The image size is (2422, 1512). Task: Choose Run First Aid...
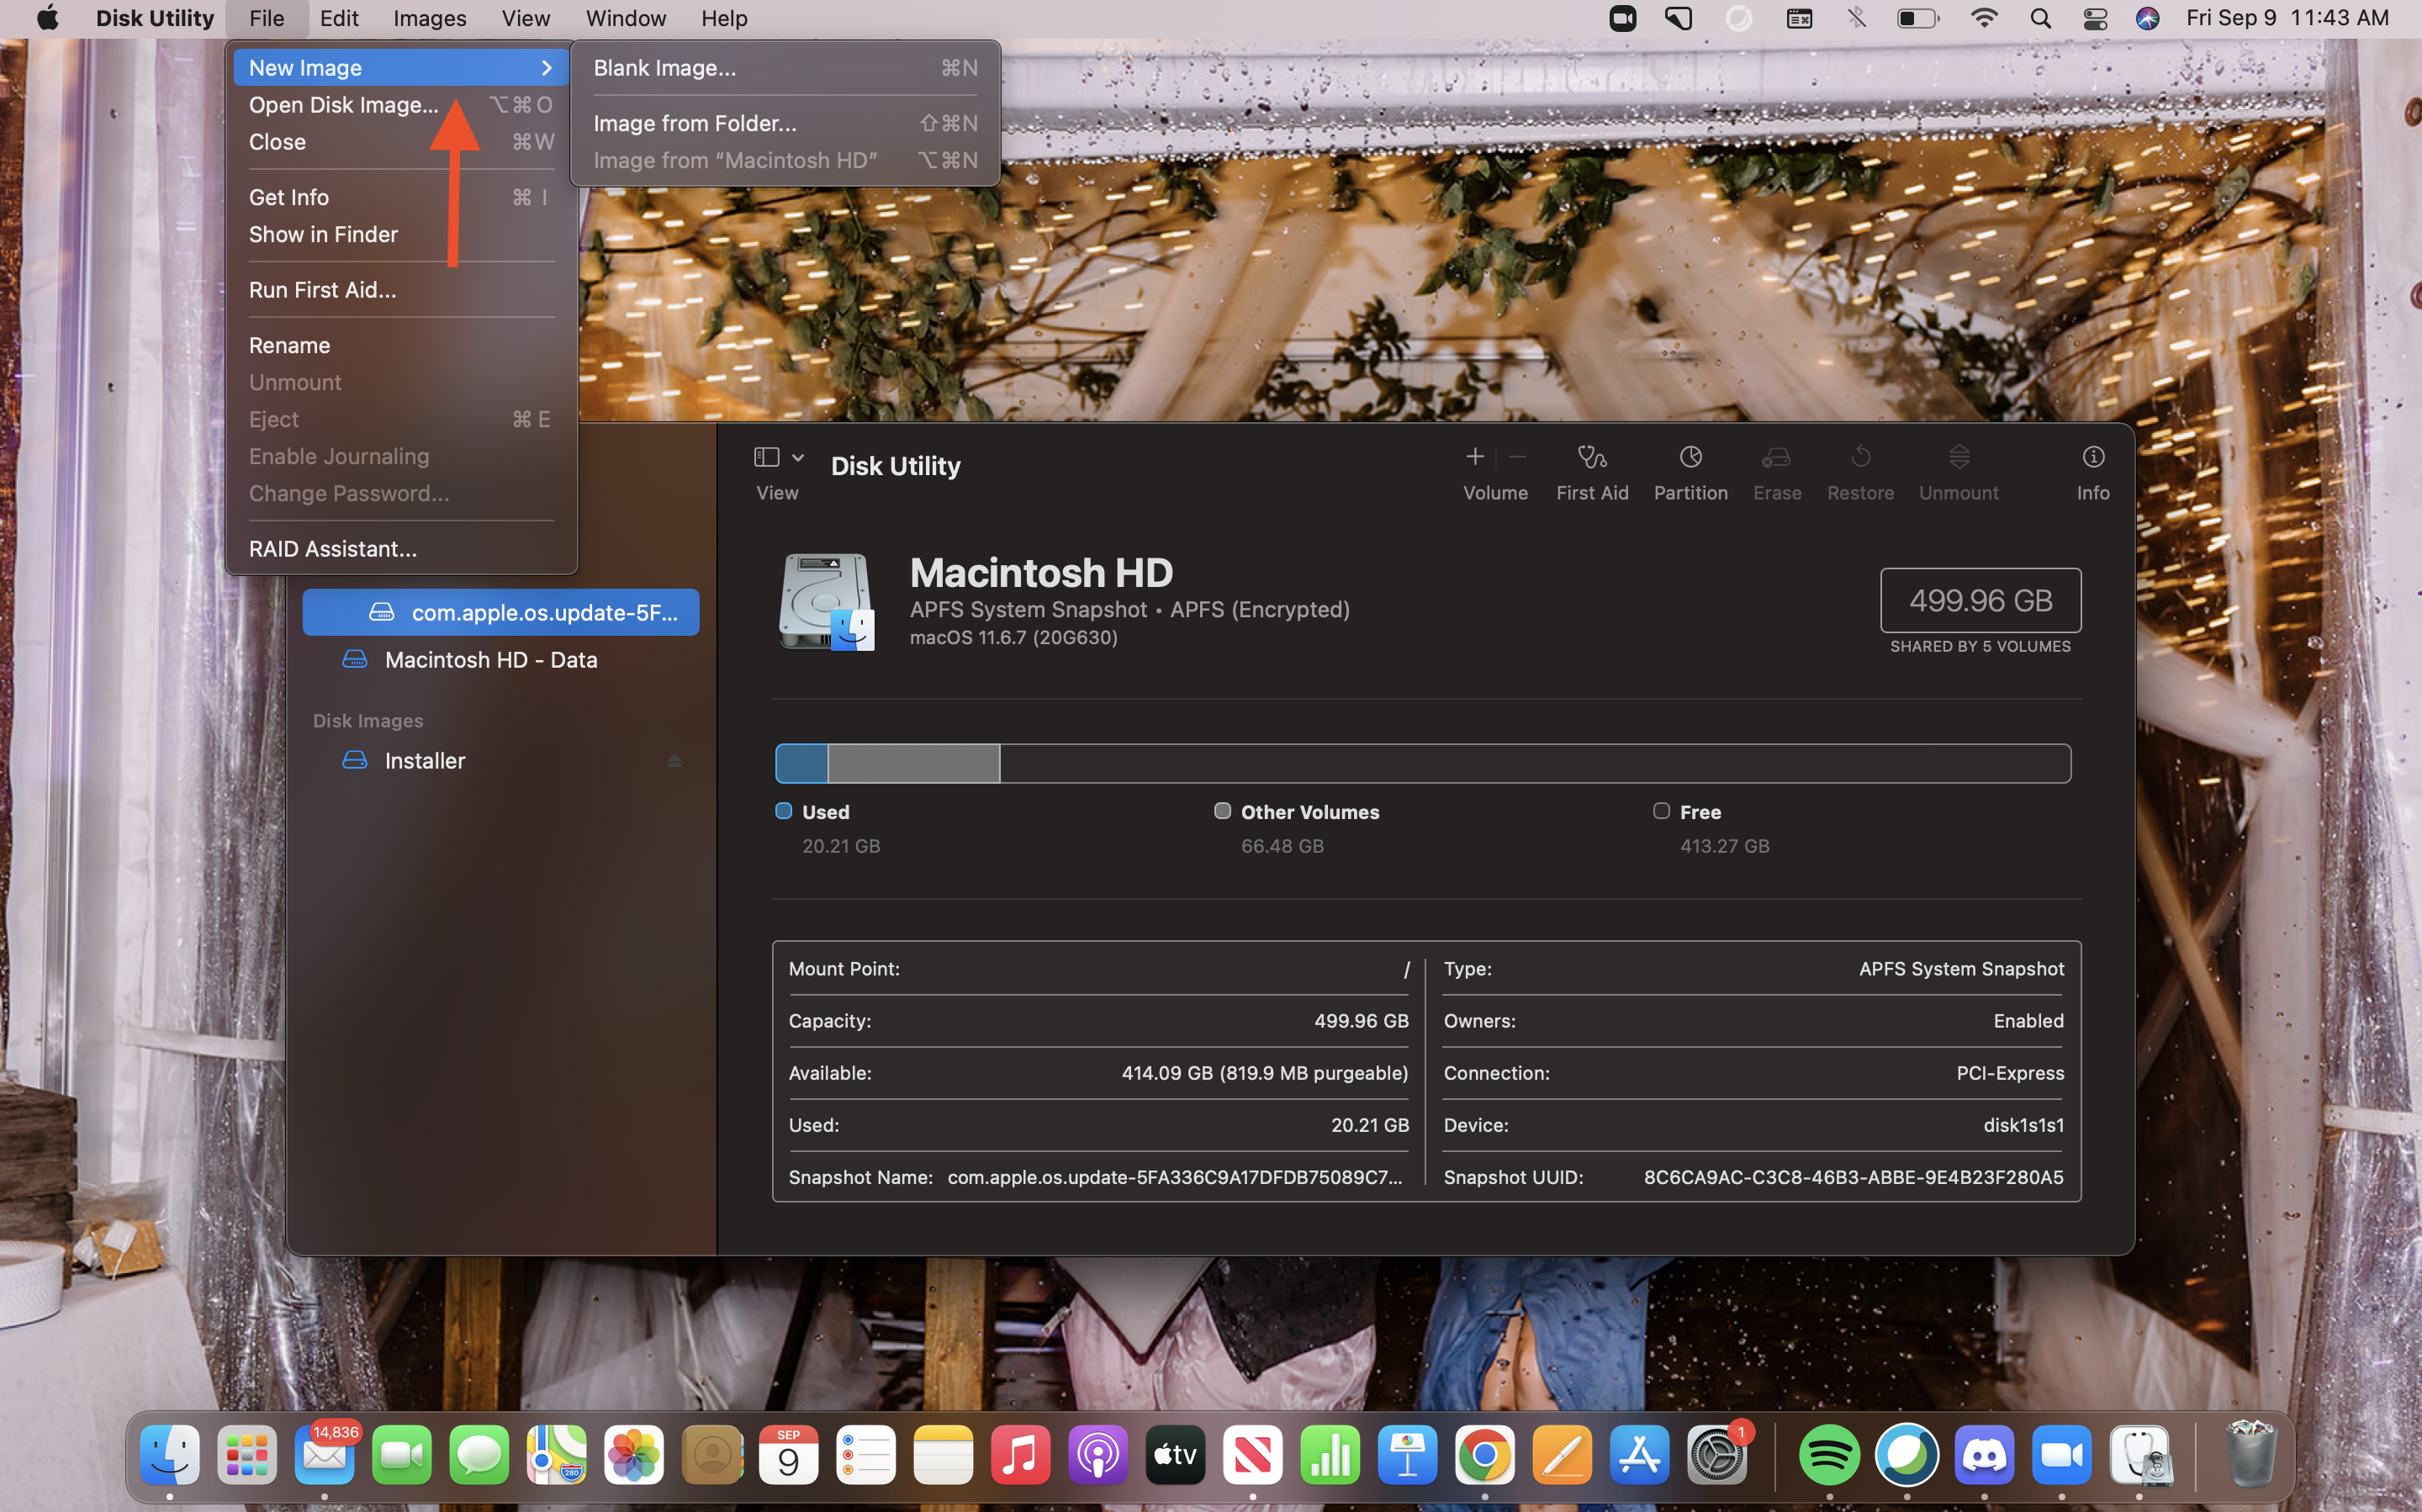401,290
